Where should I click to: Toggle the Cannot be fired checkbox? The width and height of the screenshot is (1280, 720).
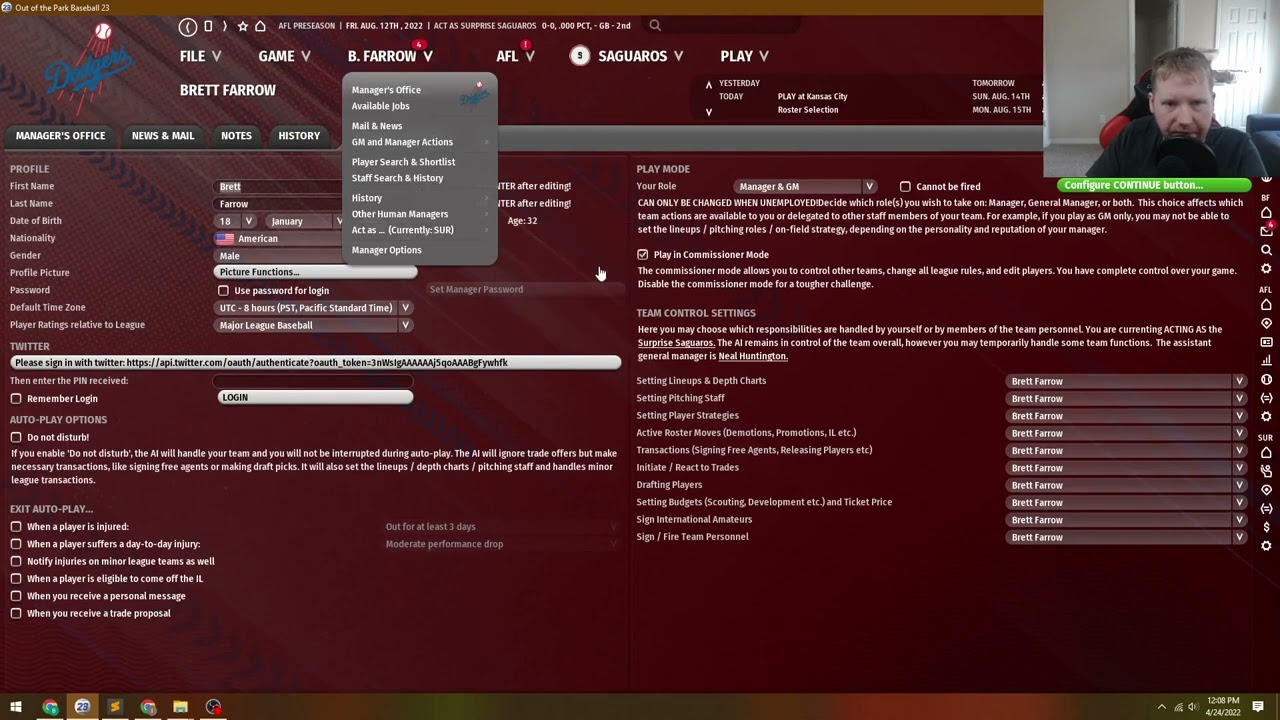[905, 186]
